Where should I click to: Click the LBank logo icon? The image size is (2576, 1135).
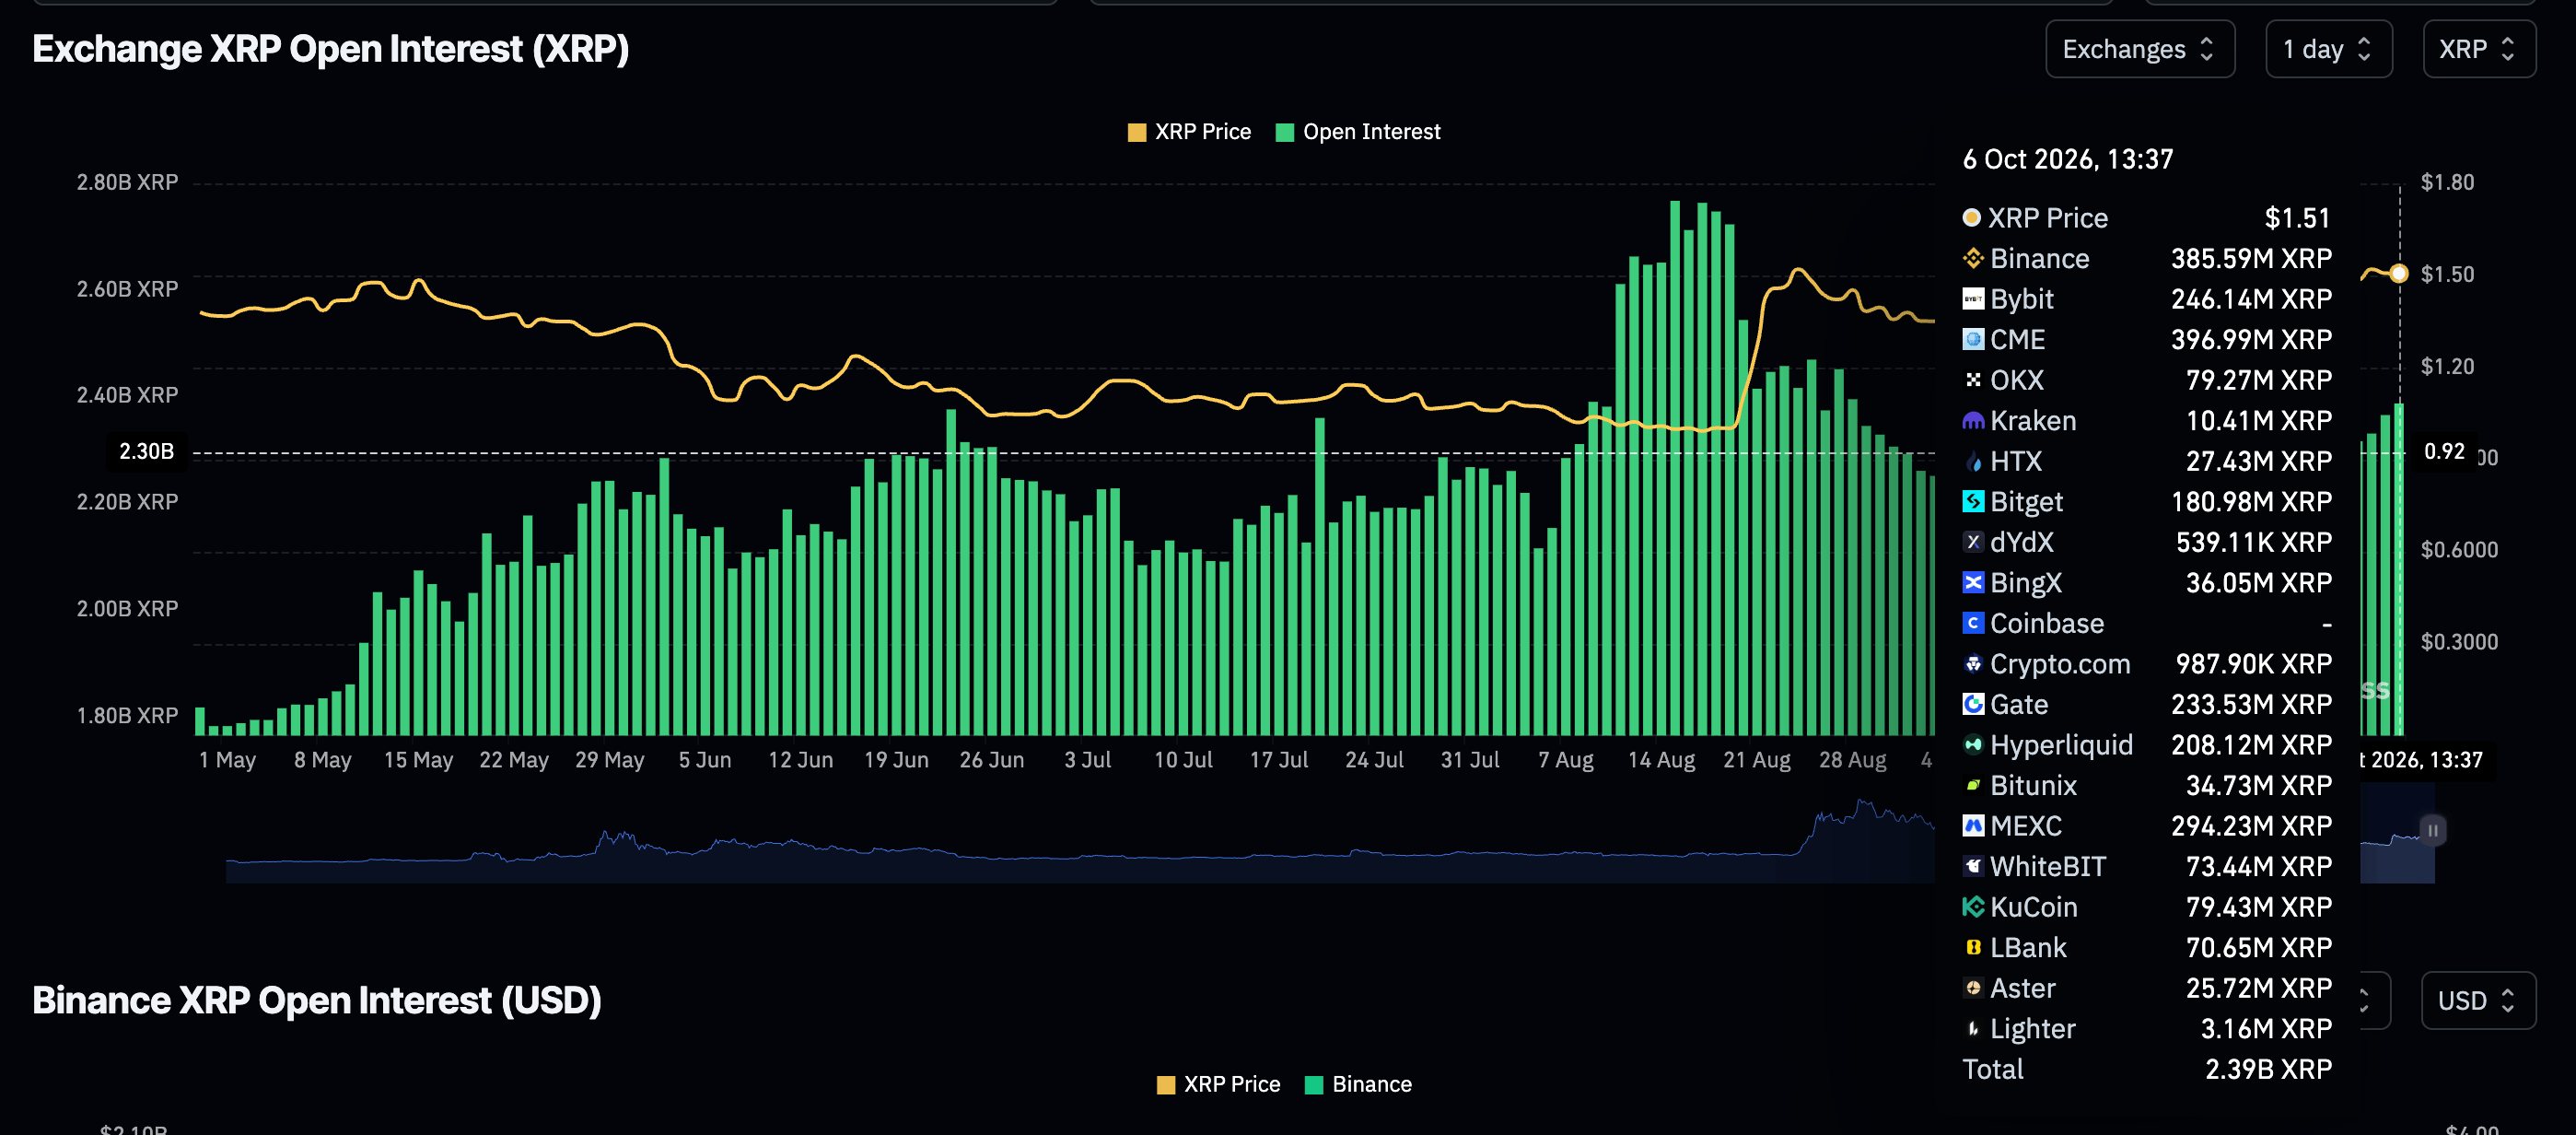tap(1972, 947)
